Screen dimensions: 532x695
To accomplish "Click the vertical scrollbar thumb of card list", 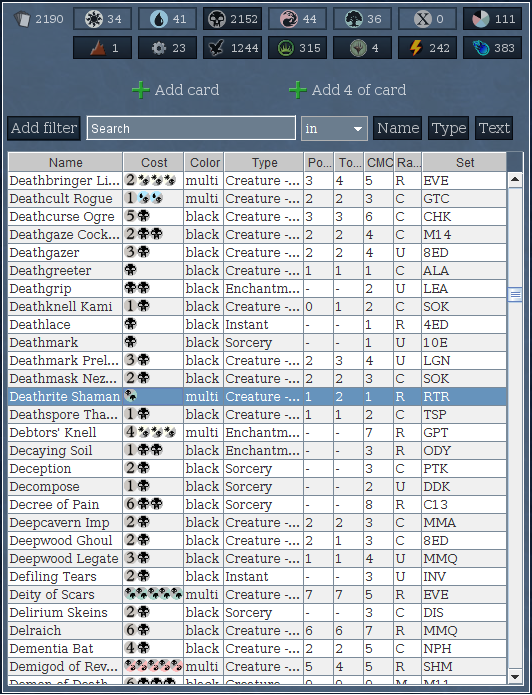I will (515, 295).
